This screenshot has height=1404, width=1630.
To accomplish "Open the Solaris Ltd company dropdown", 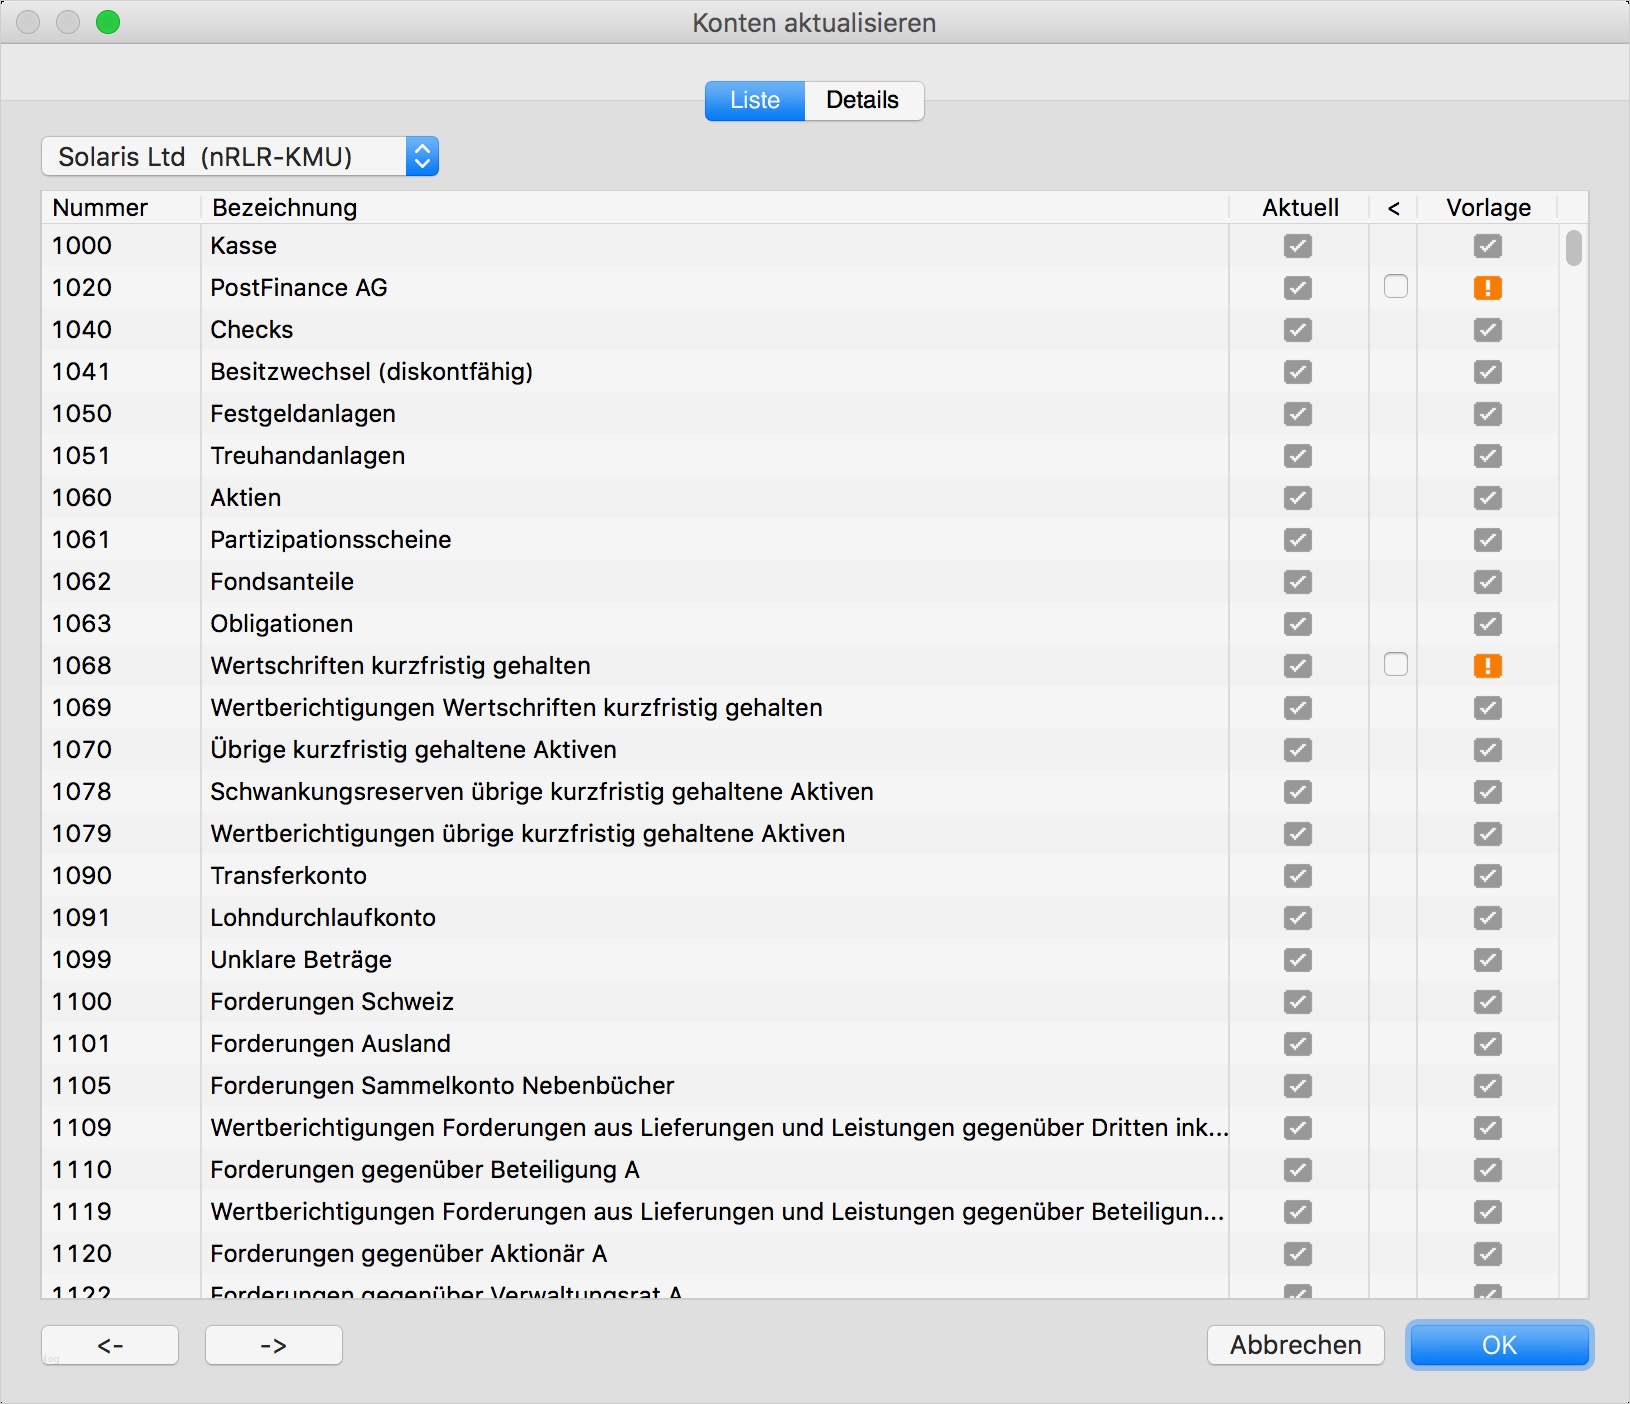I will tap(240, 157).
